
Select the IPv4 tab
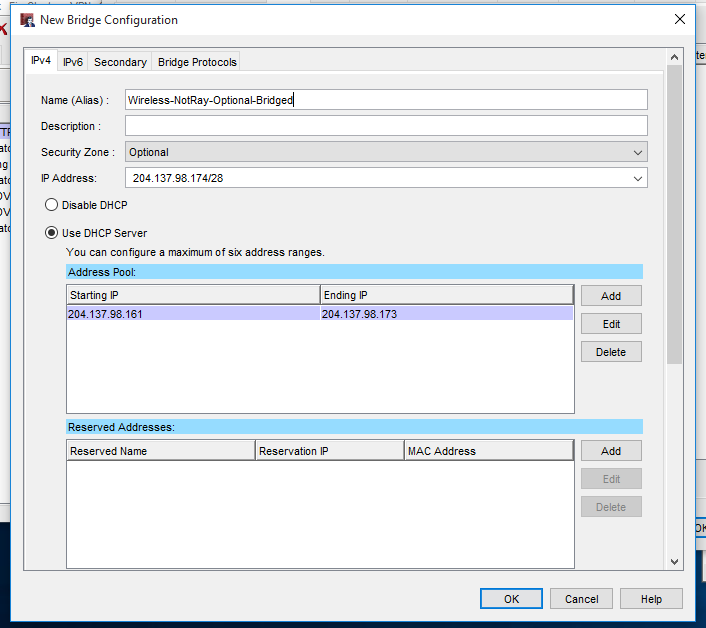click(41, 60)
